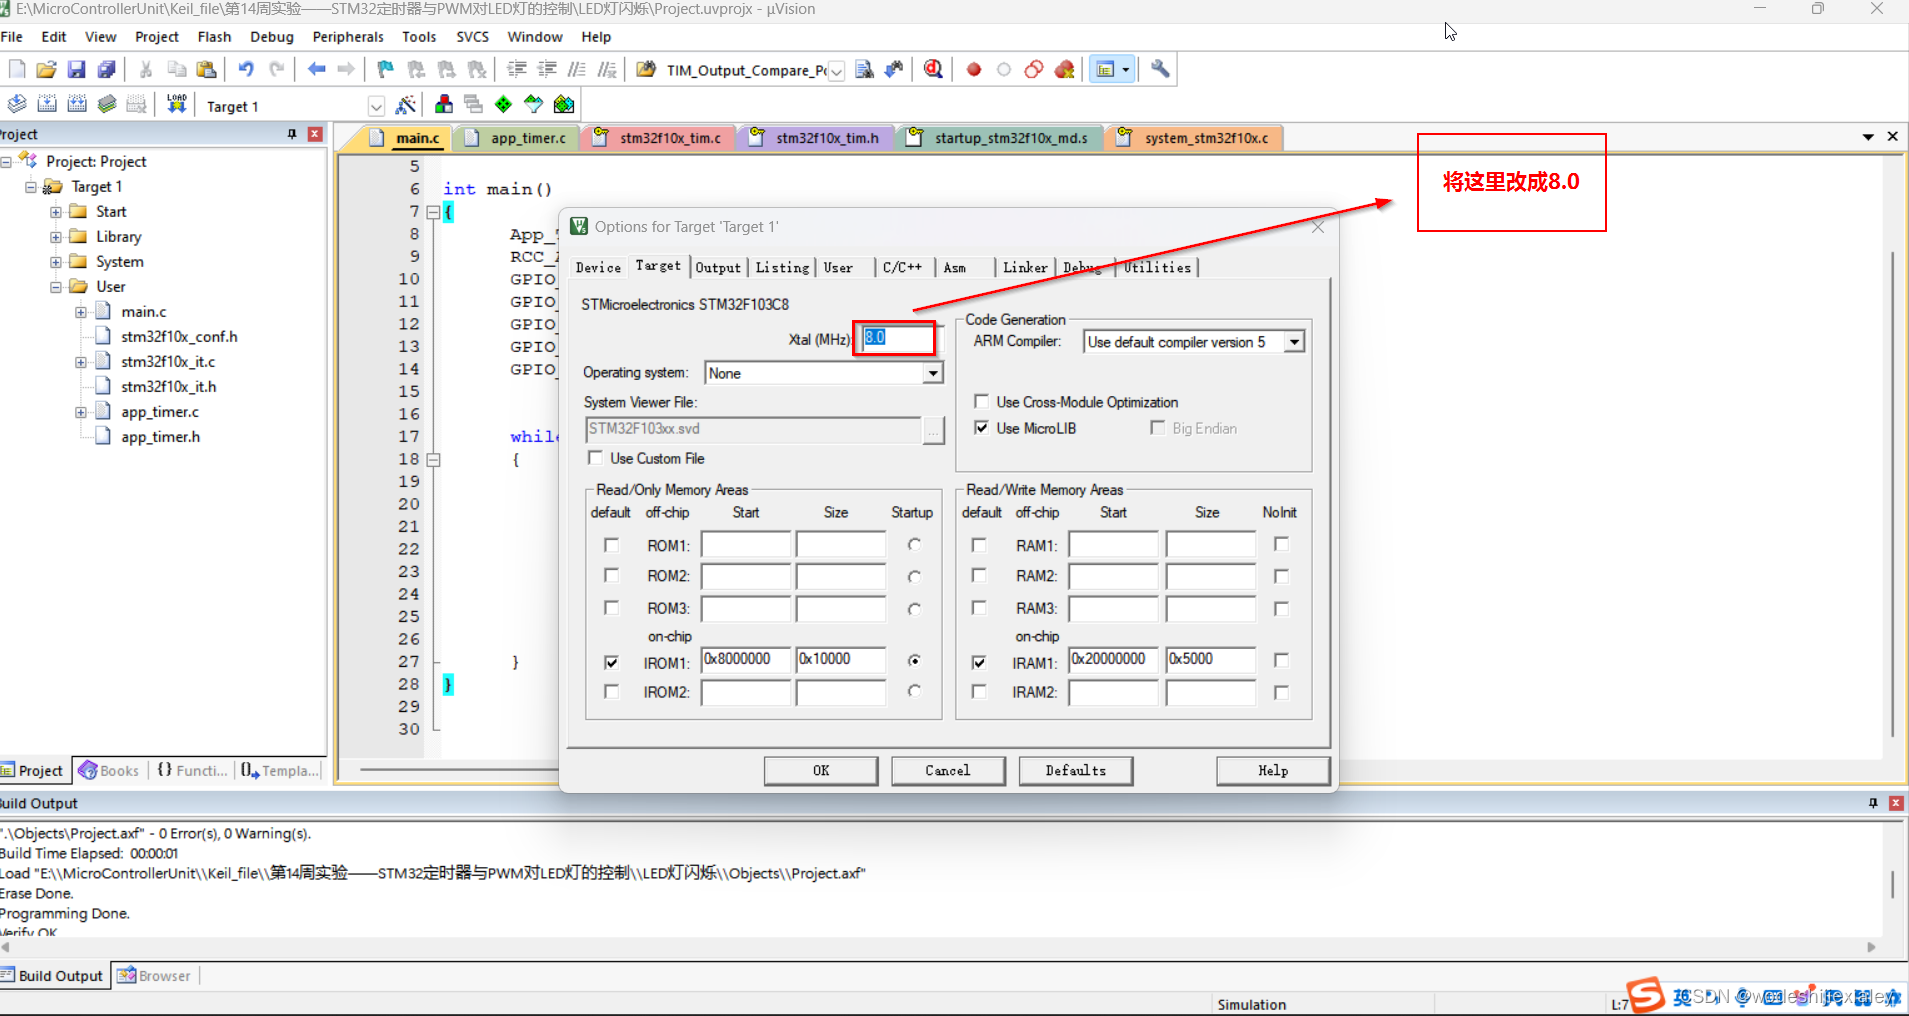Start debug session icon
This screenshot has width=1909, height=1016.
coord(933,69)
